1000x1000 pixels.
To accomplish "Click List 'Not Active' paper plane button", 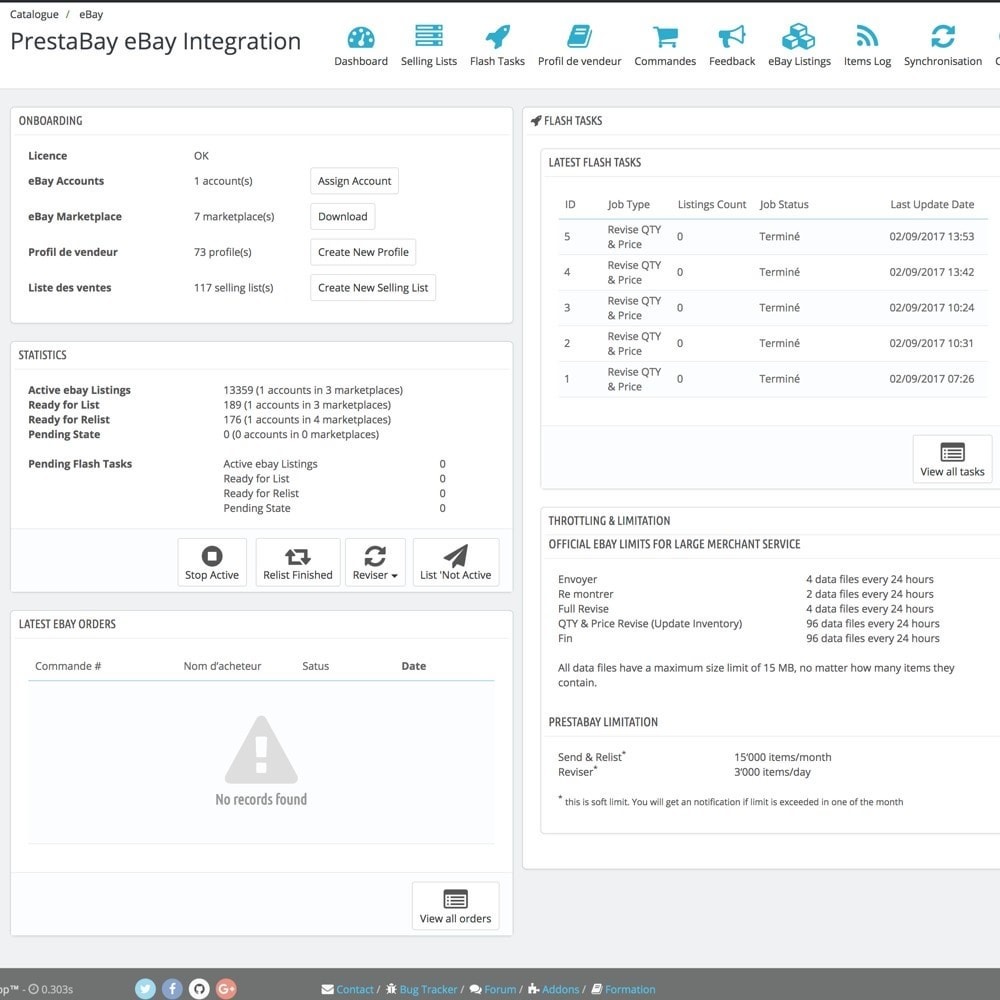I will [455, 562].
